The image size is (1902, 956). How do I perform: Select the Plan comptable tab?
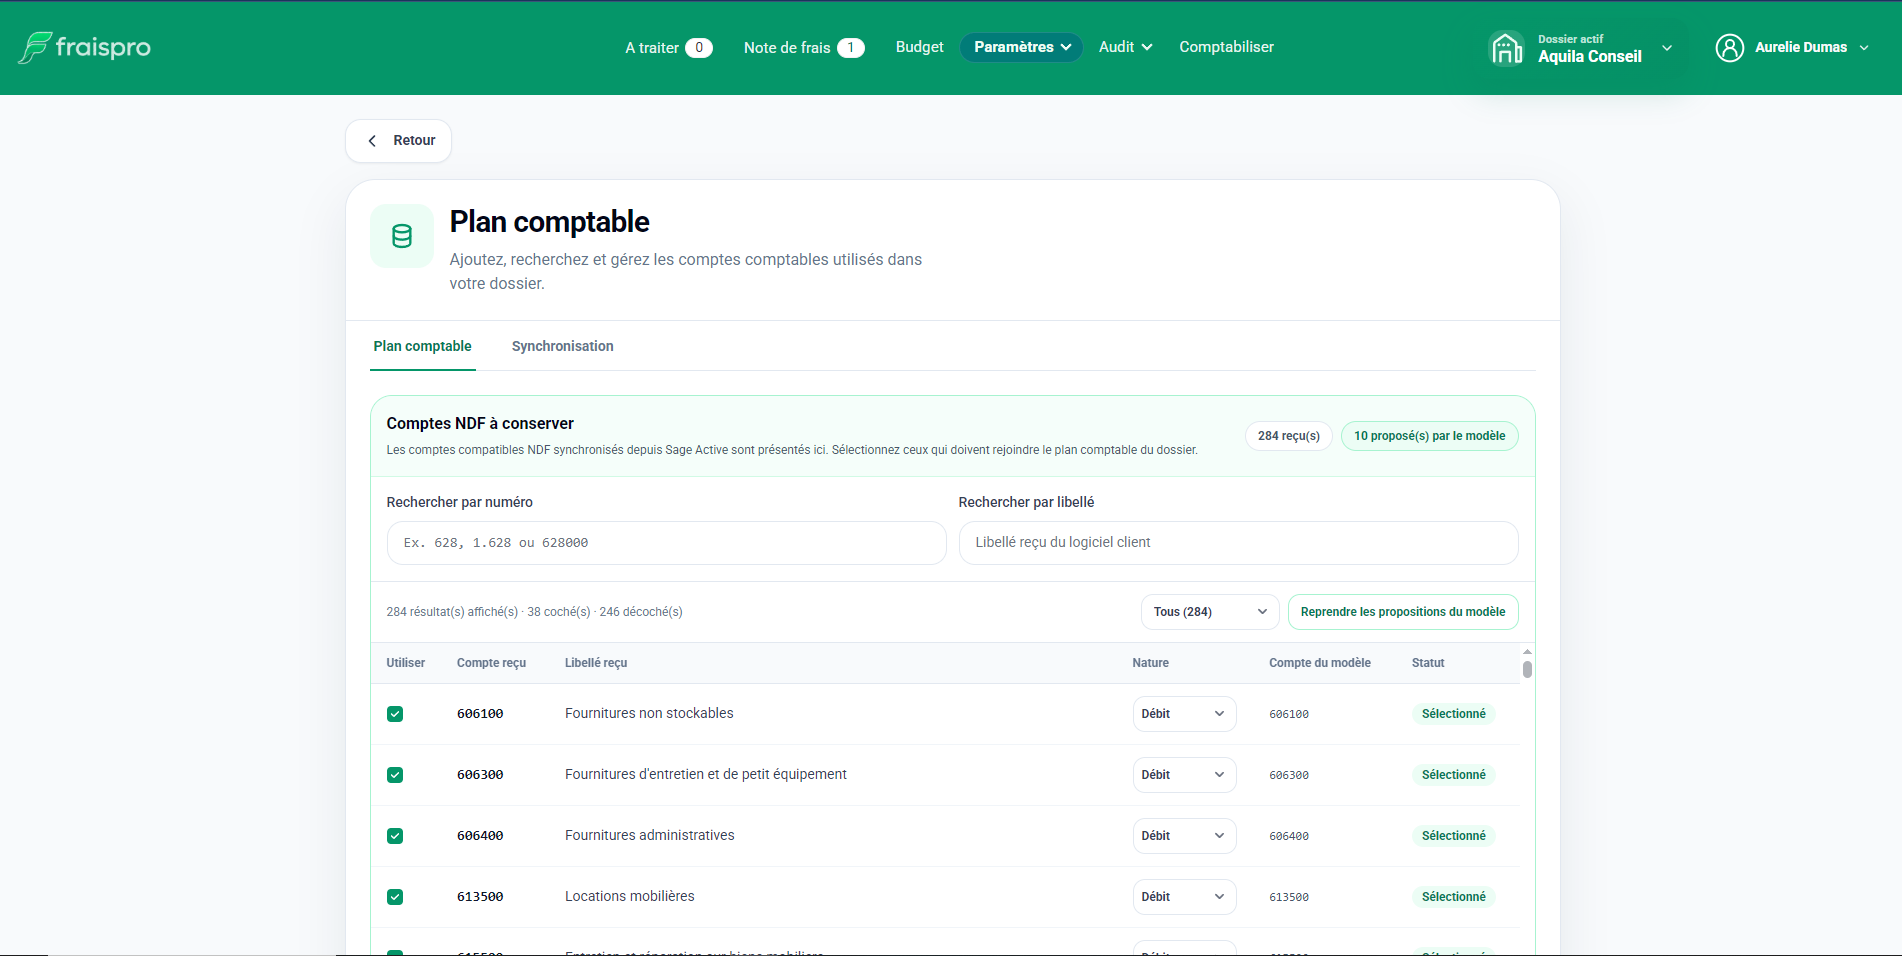[x=422, y=346]
